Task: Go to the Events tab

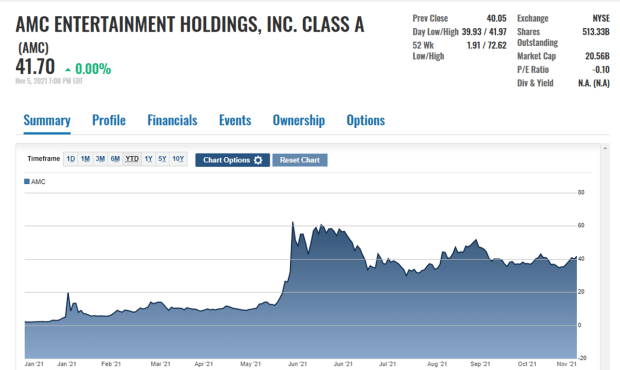Action: pos(235,121)
